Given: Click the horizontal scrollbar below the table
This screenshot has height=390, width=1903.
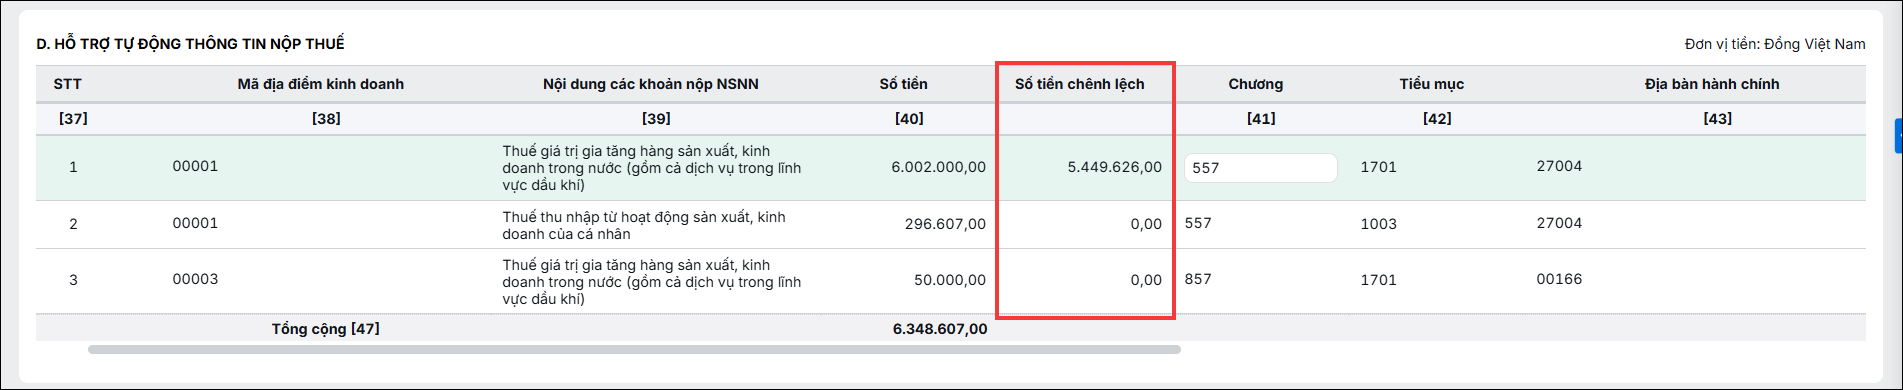Looking at the screenshot, I should [x=634, y=350].
